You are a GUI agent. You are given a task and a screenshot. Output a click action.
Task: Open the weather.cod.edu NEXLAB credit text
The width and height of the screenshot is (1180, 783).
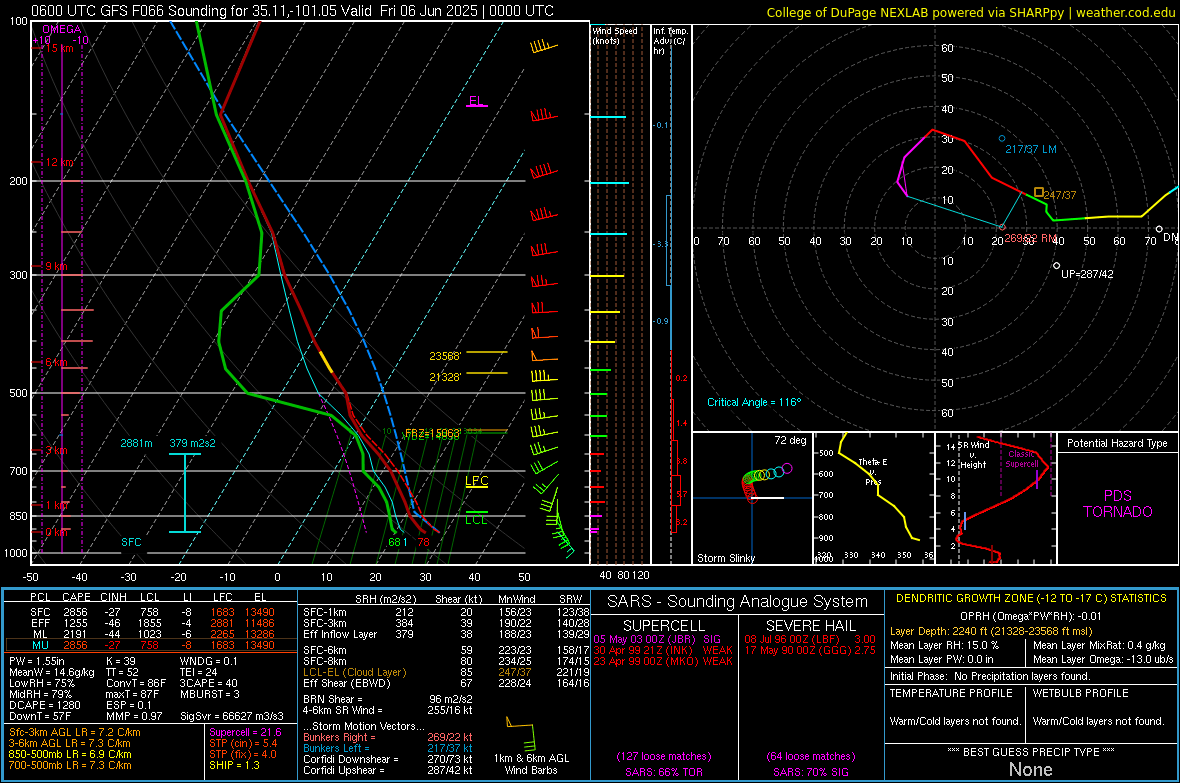(x=970, y=12)
